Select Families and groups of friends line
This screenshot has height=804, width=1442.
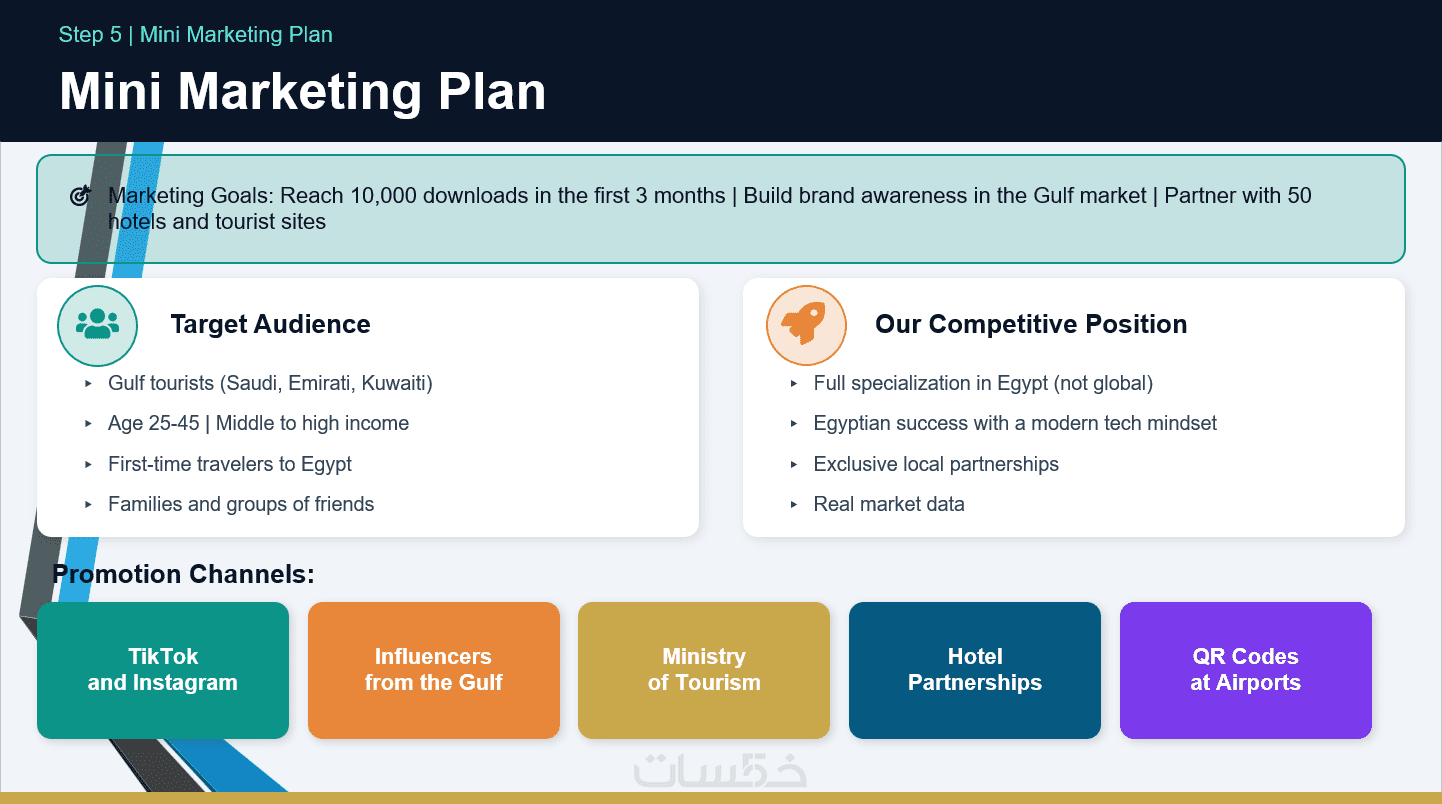241,504
